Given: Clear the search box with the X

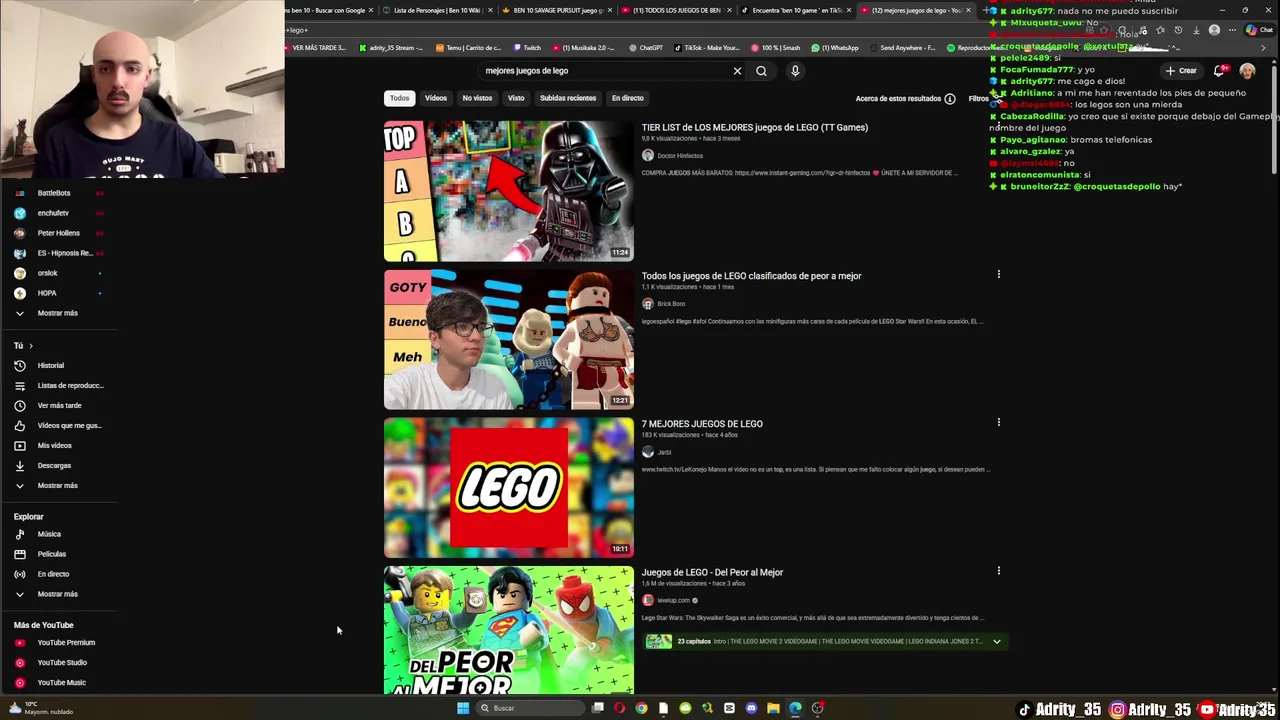Looking at the screenshot, I should [737, 71].
